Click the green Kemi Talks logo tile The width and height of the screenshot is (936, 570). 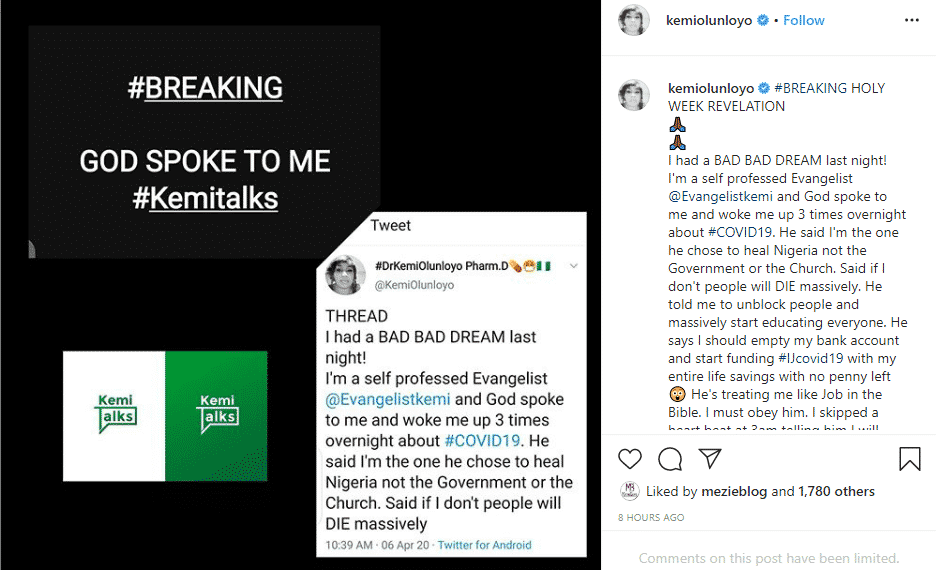[x=216, y=416]
